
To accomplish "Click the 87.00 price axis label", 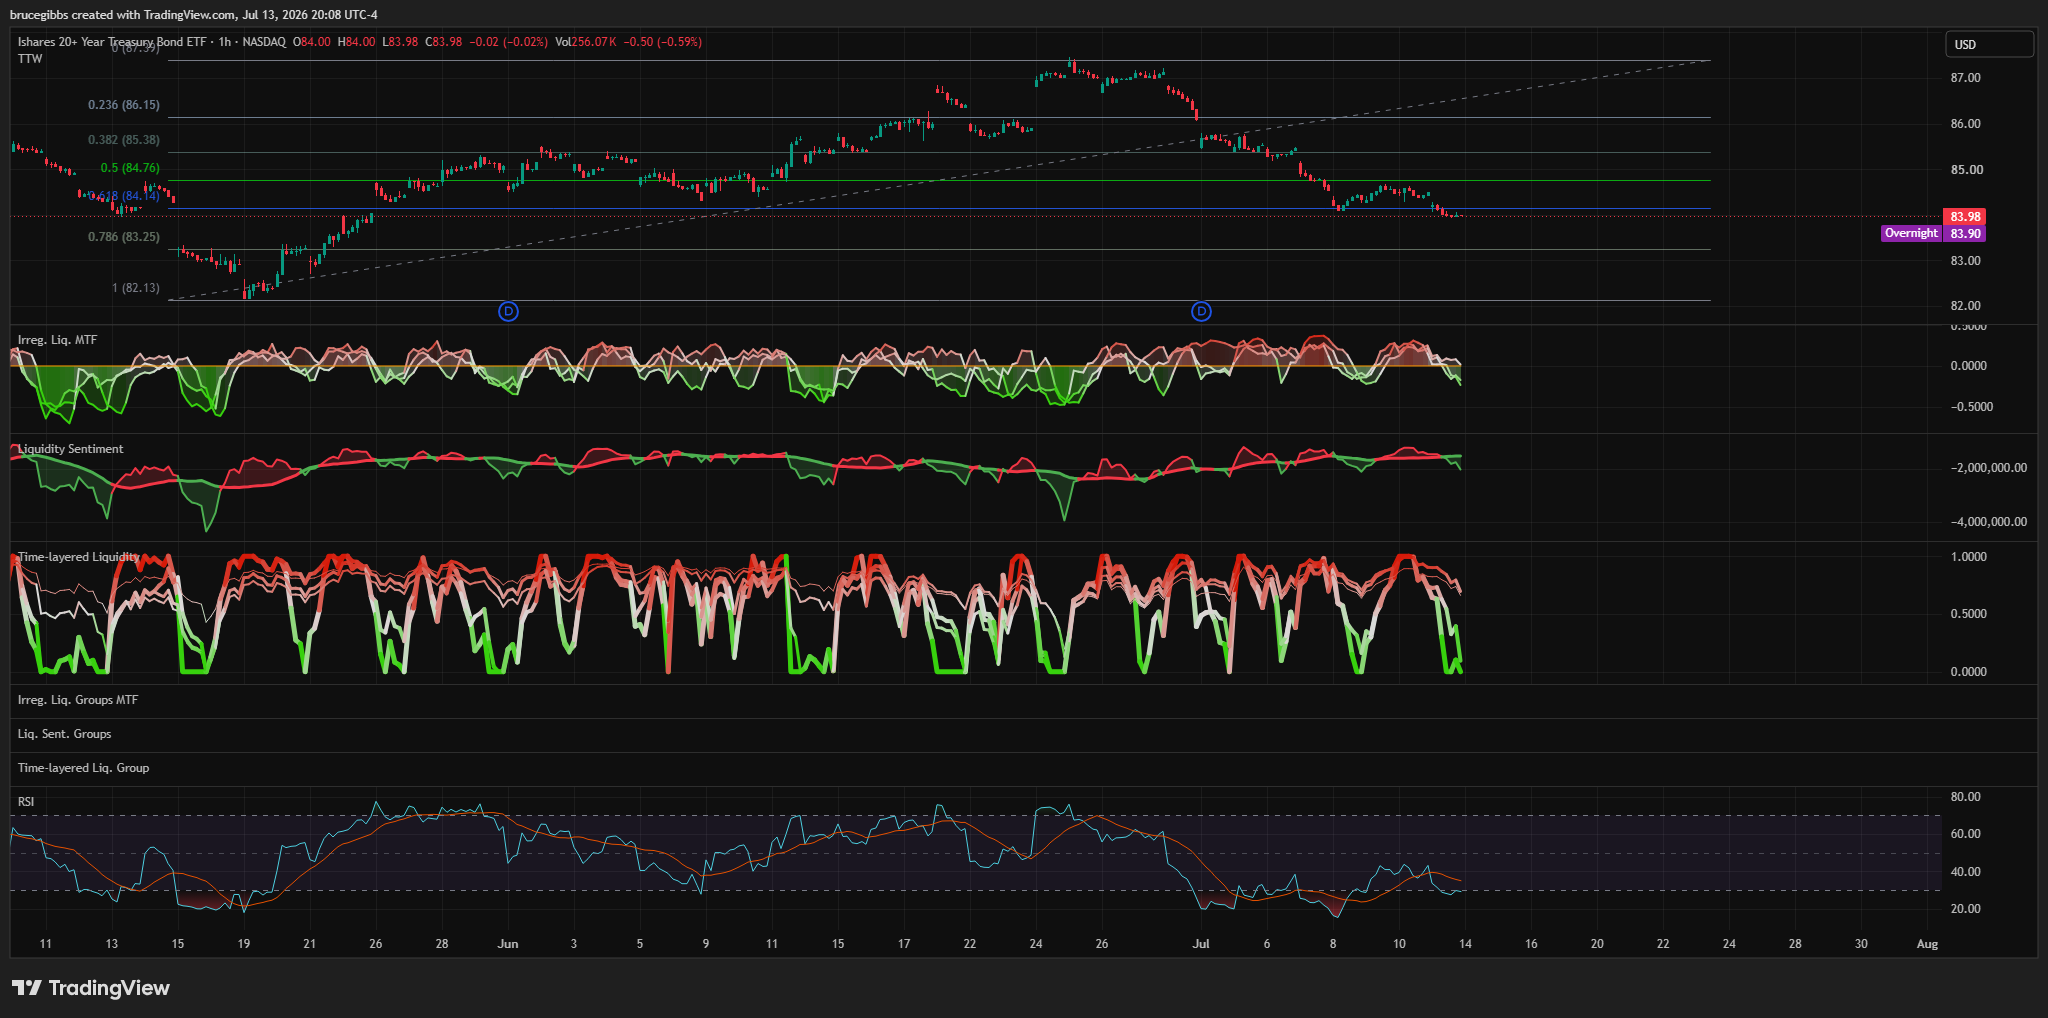I will [x=1965, y=78].
